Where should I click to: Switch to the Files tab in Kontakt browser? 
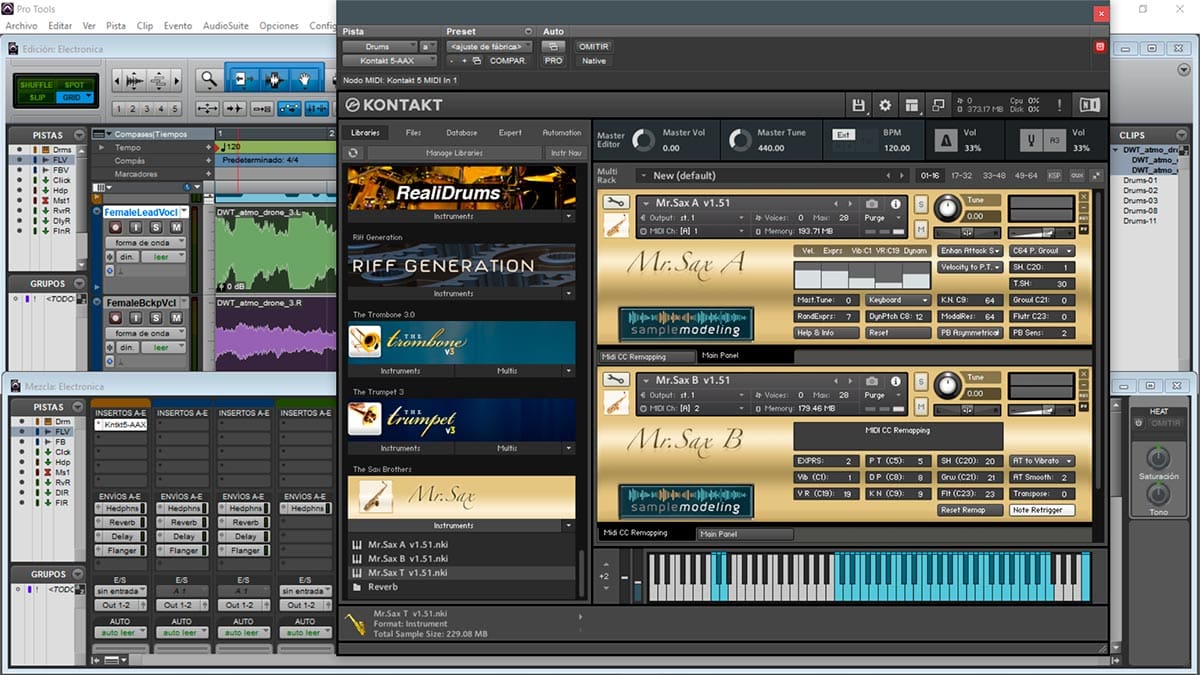(x=413, y=133)
